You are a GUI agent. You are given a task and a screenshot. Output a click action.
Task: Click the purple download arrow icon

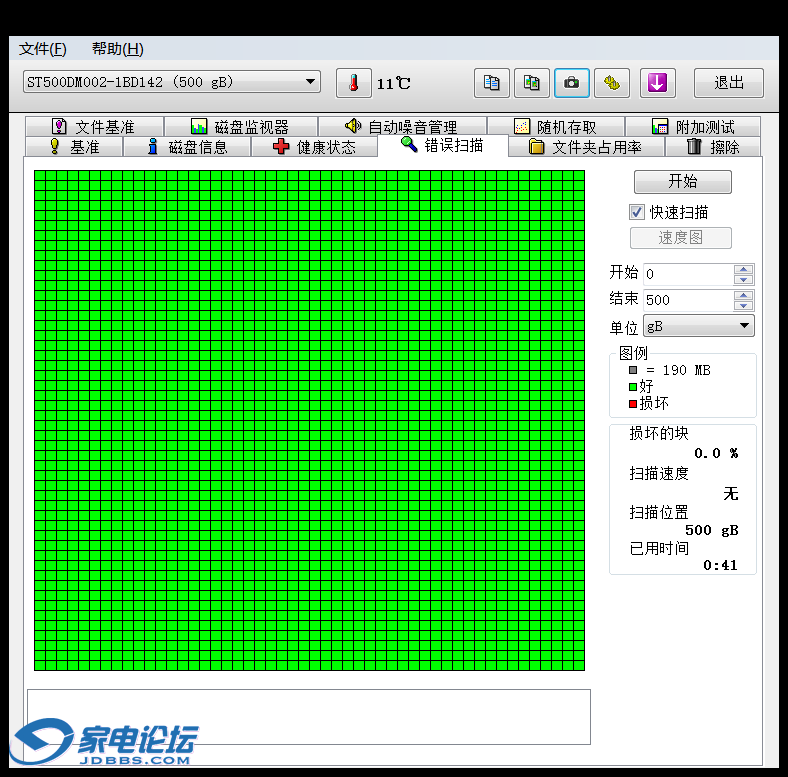[657, 83]
